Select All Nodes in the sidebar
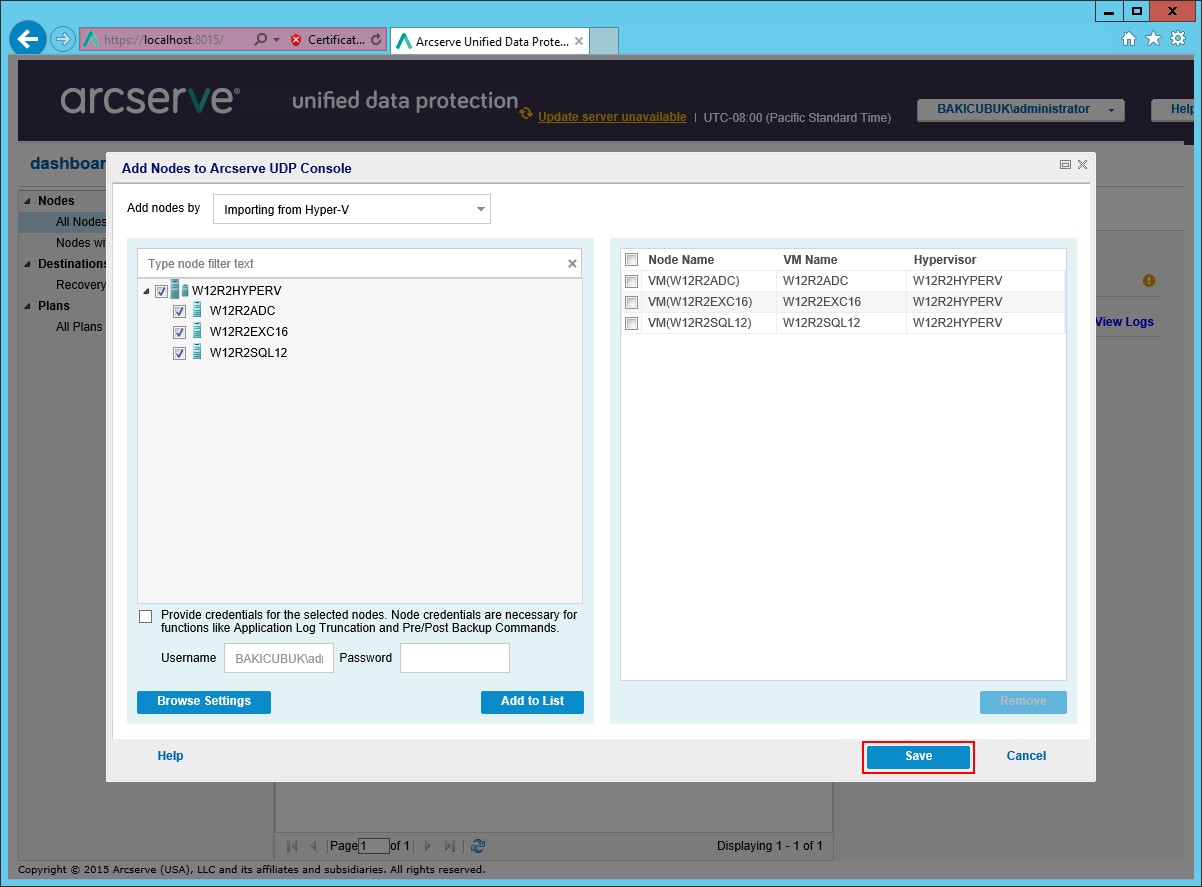The width and height of the screenshot is (1202, 887). pyautogui.click(x=81, y=222)
